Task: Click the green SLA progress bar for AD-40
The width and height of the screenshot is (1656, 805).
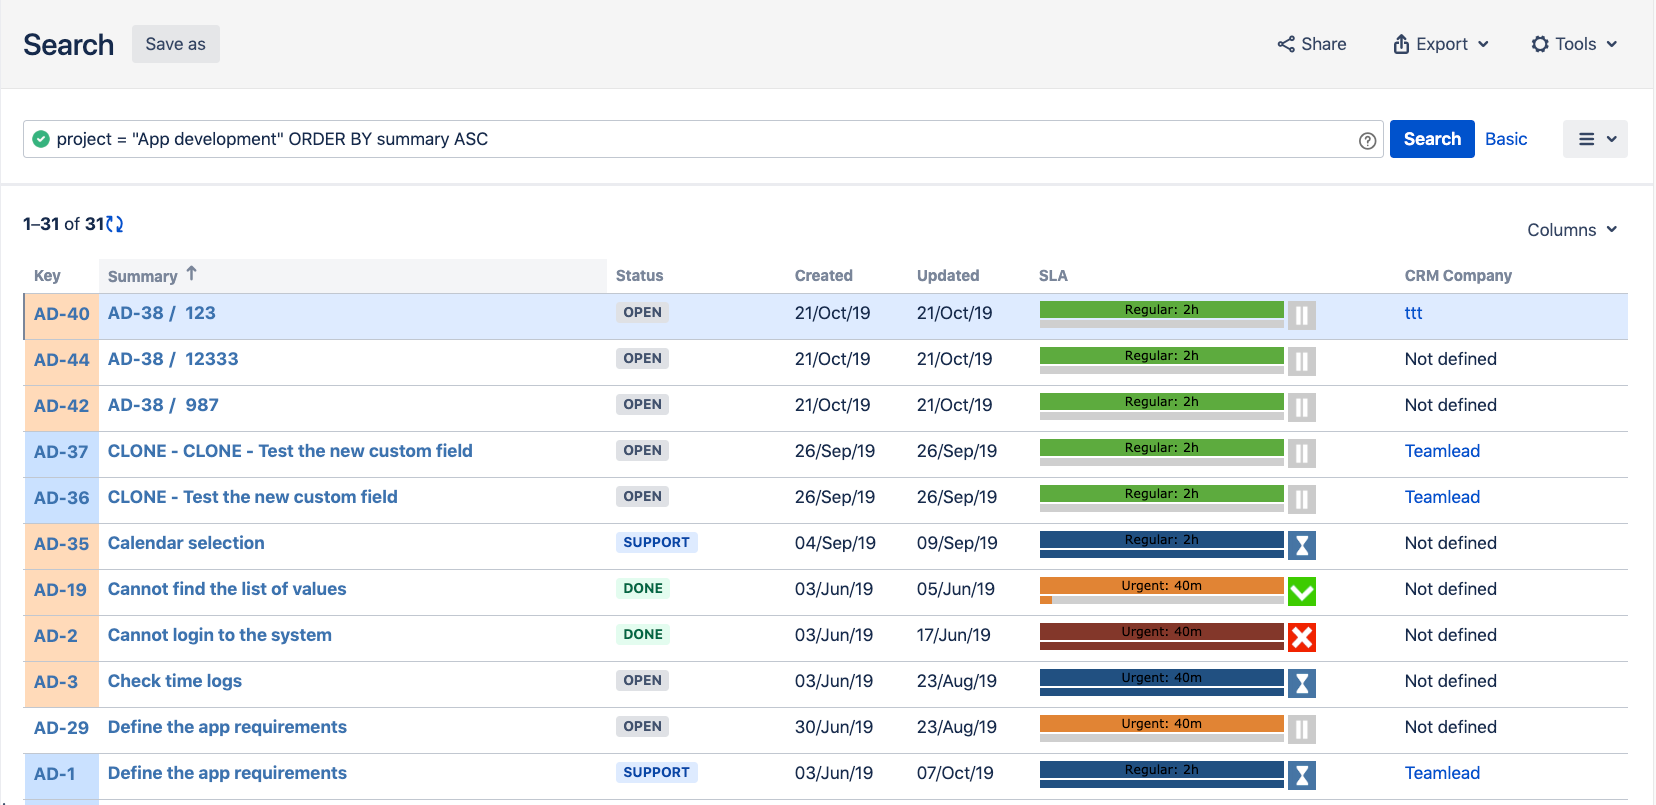Action: [1161, 310]
